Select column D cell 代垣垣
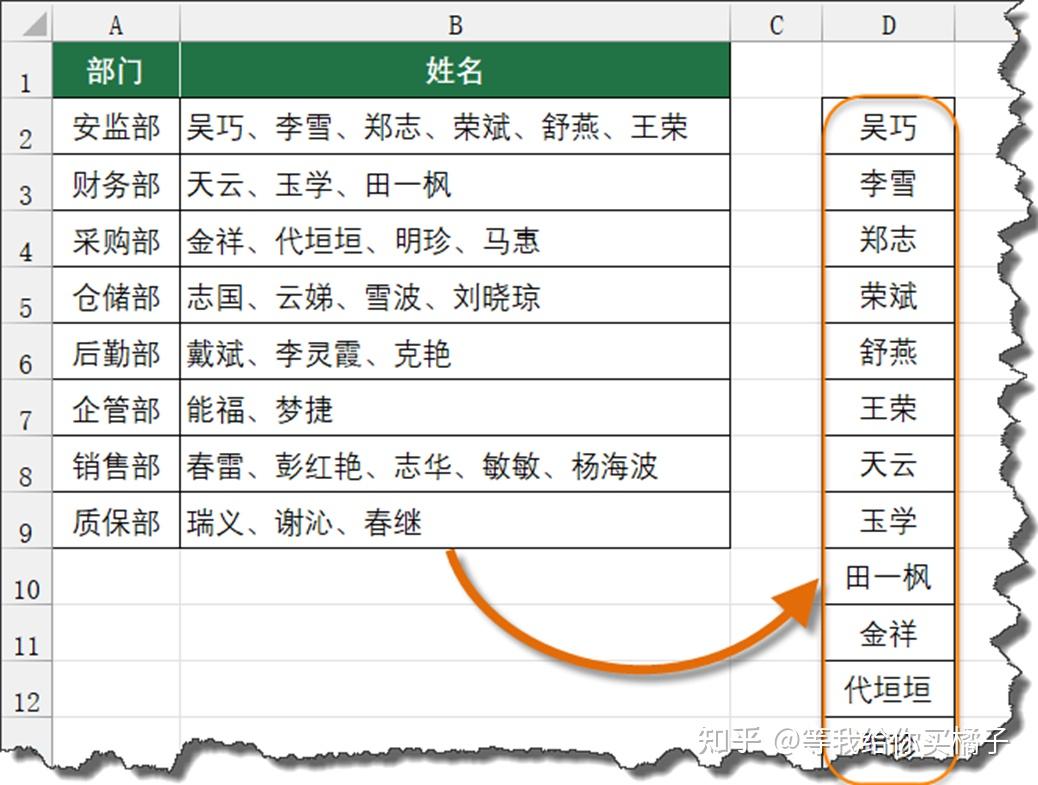 coord(888,689)
